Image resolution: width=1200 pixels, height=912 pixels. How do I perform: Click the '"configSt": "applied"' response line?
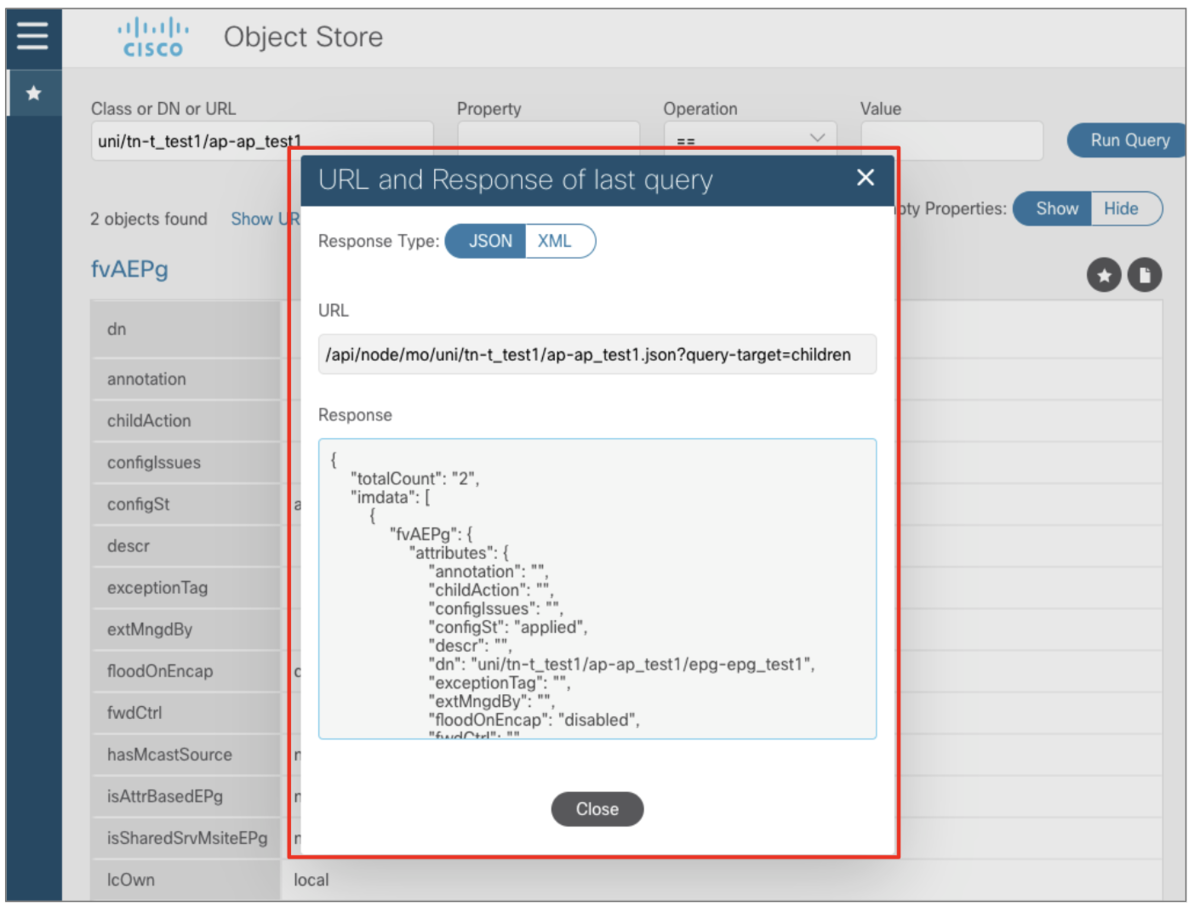coord(508,627)
